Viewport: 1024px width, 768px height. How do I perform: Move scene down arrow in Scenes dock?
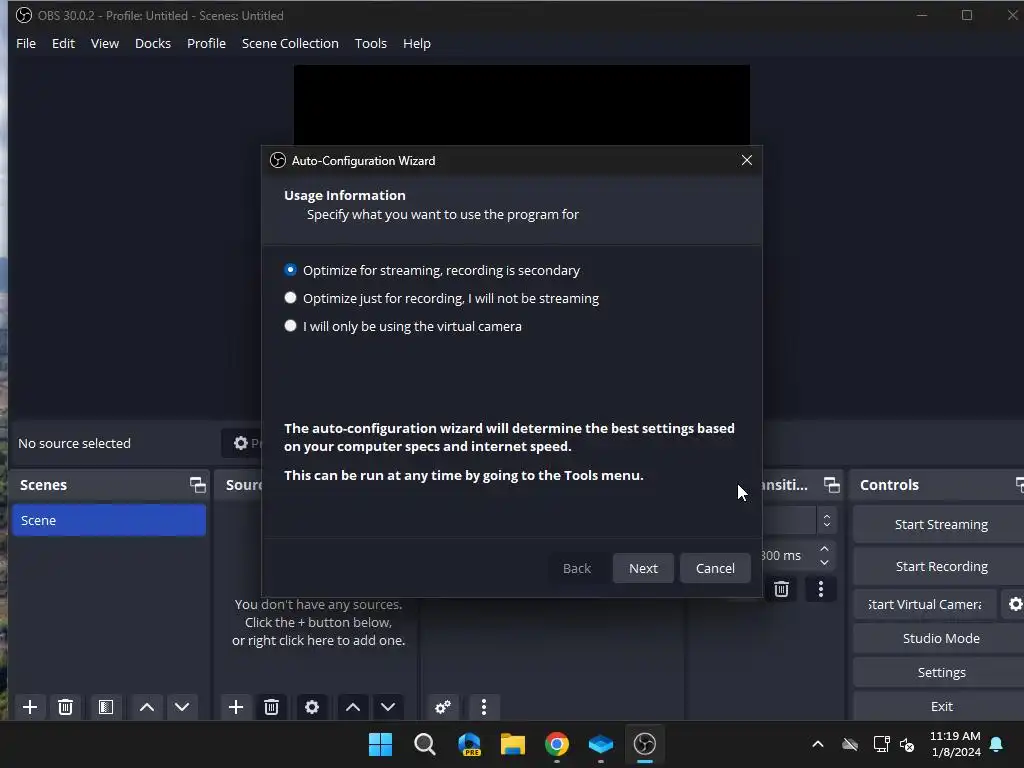click(182, 707)
